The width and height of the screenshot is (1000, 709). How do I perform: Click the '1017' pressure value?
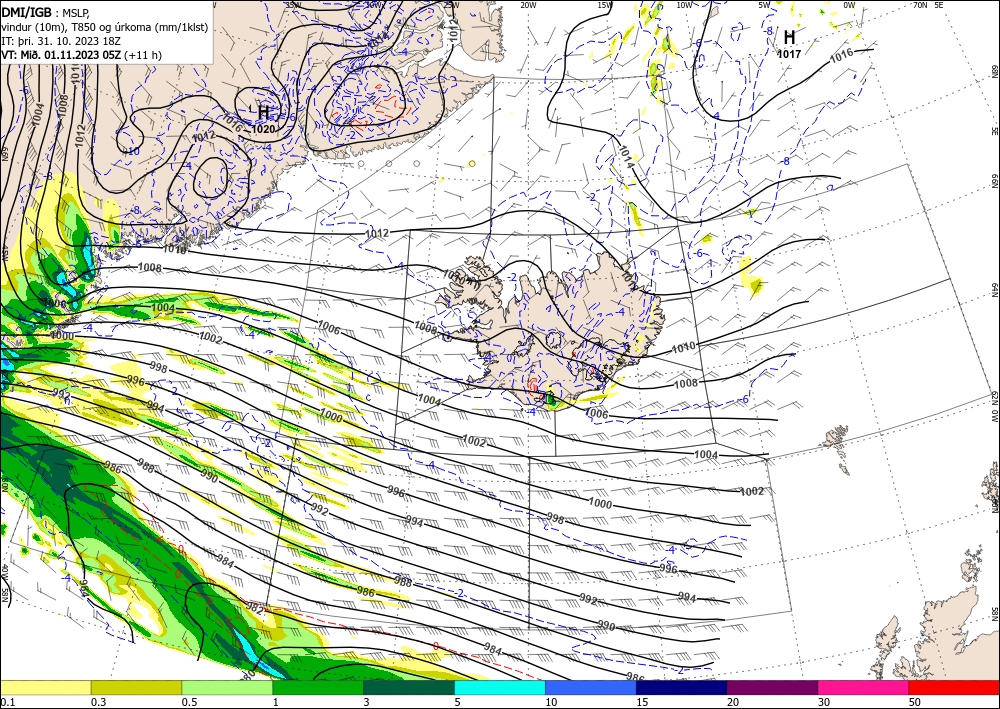[789, 54]
